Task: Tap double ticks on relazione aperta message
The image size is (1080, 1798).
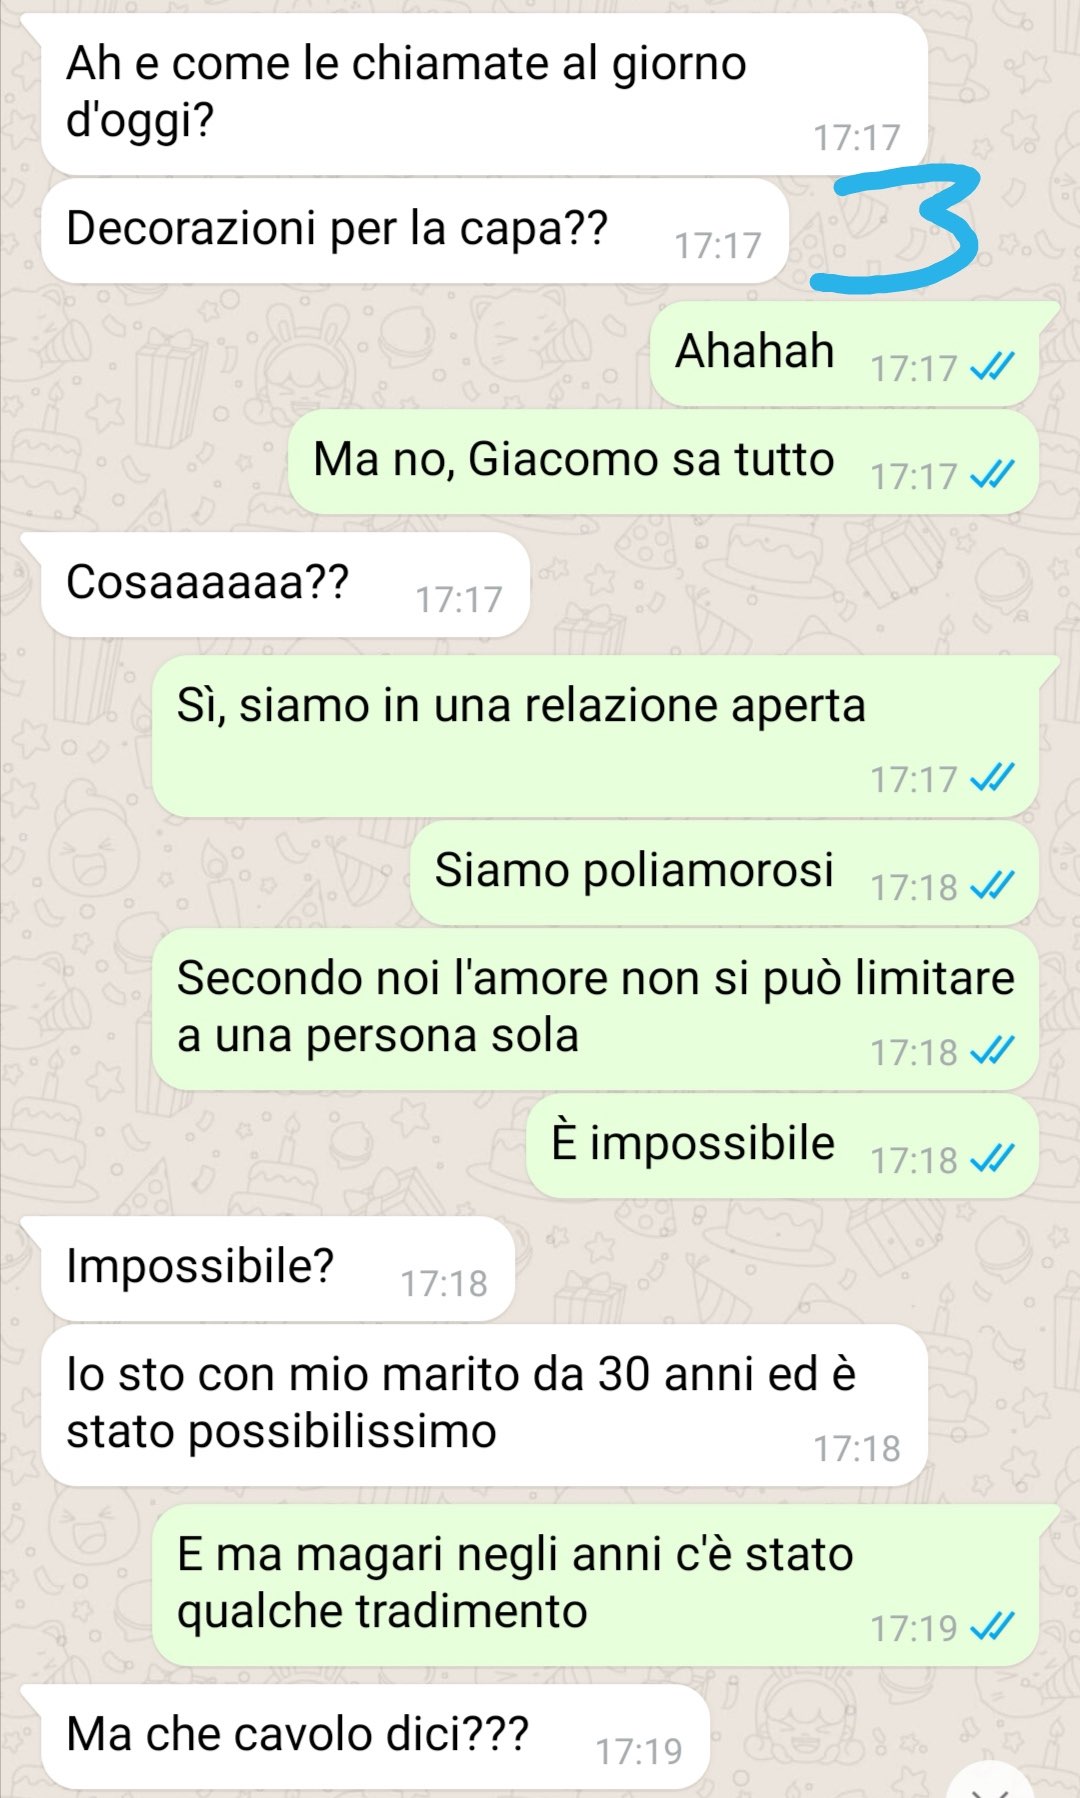Action: click(992, 779)
